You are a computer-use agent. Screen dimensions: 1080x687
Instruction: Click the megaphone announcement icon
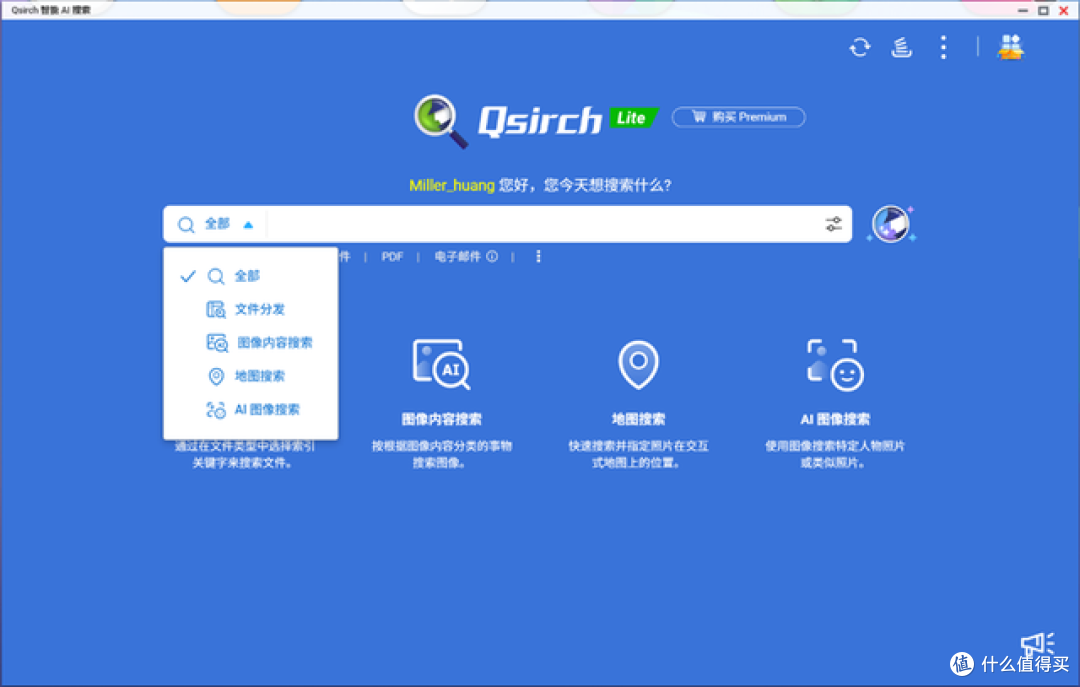pyautogui.click(x=1037, y=644)
